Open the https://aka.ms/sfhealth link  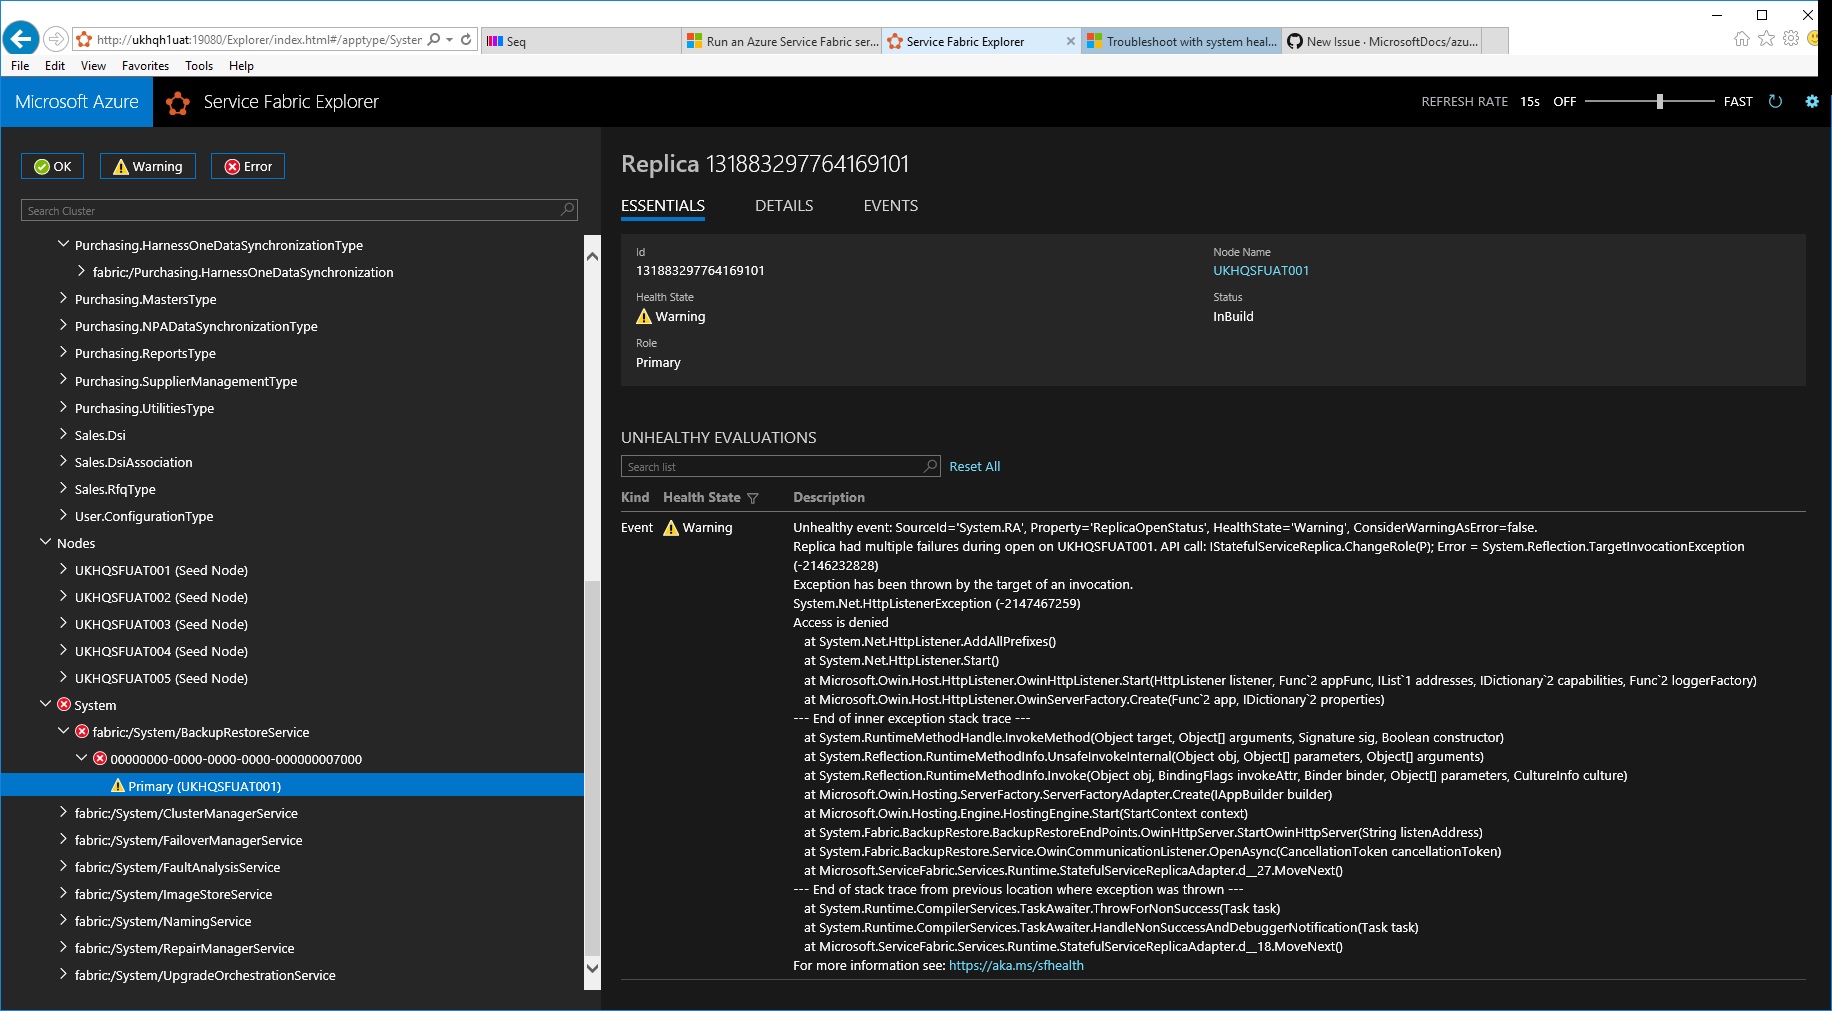(x=1016, y=966)
